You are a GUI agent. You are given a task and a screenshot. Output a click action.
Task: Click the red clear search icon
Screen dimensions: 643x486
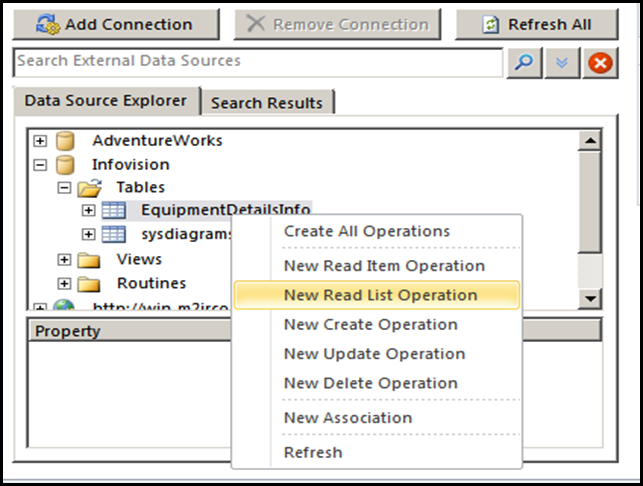[600, 63]
